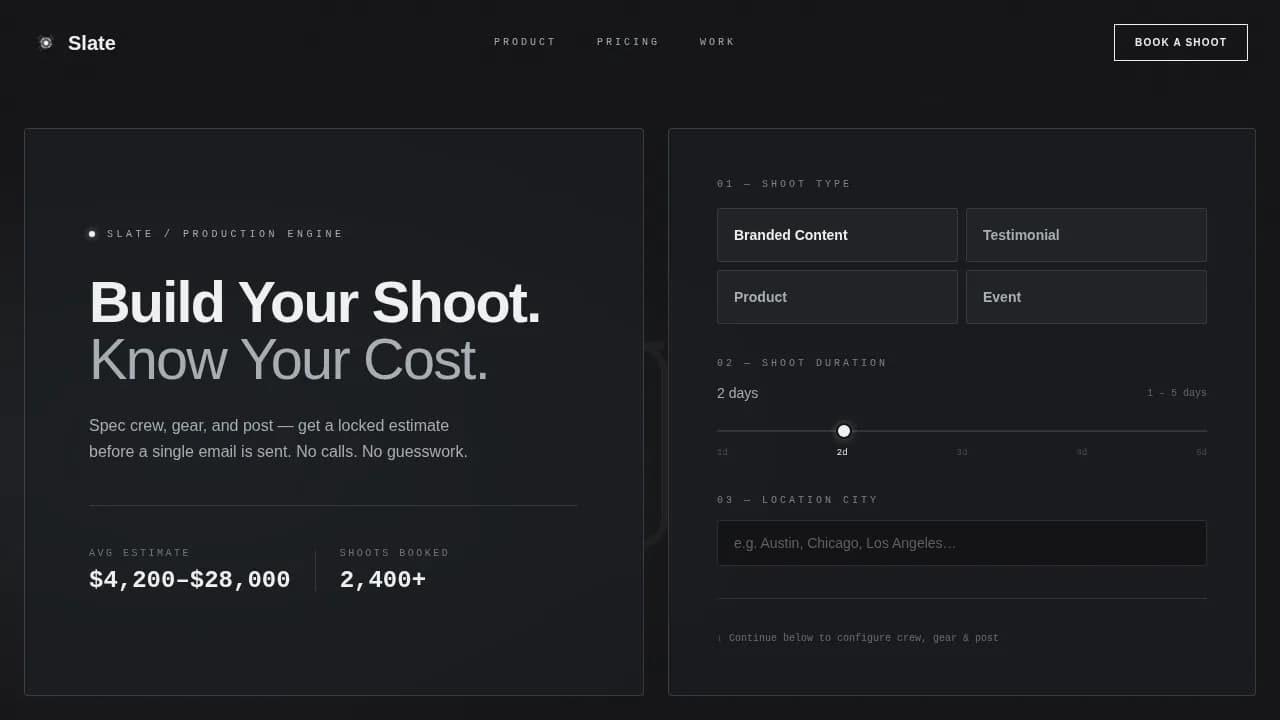The width and height of the screenshot is (1280, 720).
Task: Open the PRICING navigation menu
Action: pos(627,42)
